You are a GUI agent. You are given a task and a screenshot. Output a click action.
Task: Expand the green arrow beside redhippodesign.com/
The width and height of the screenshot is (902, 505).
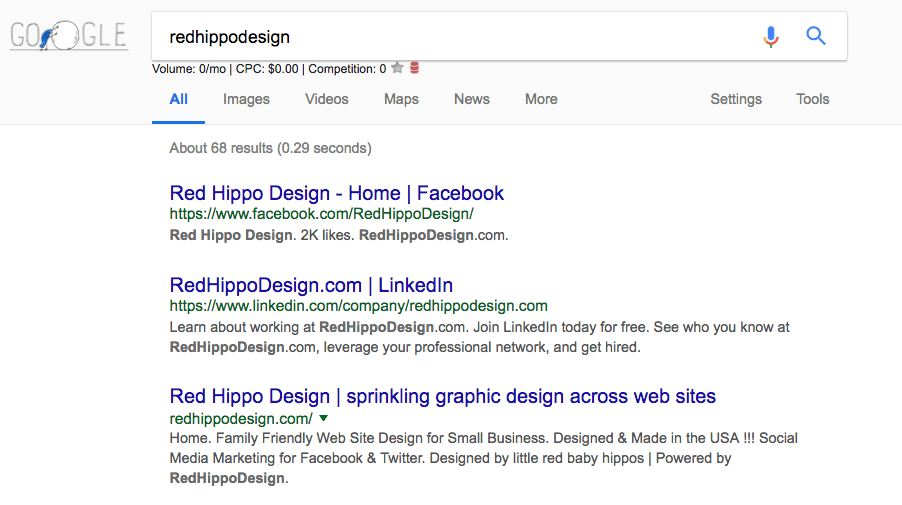tap(323, 418)
